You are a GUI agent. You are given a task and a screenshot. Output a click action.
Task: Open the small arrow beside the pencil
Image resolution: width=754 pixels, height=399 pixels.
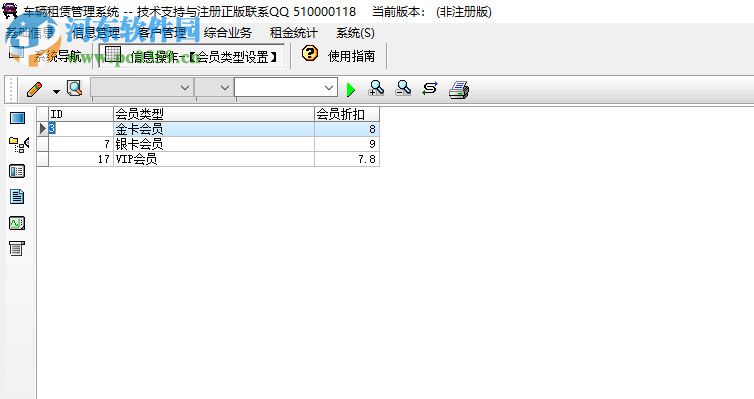pos(56,91)
